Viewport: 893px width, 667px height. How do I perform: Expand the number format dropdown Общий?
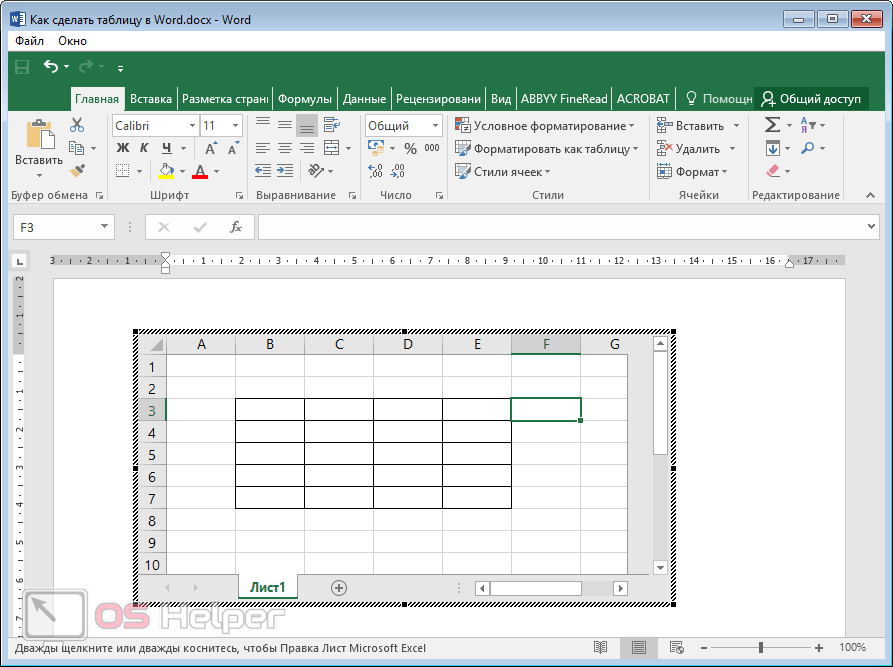pos(435,126)
